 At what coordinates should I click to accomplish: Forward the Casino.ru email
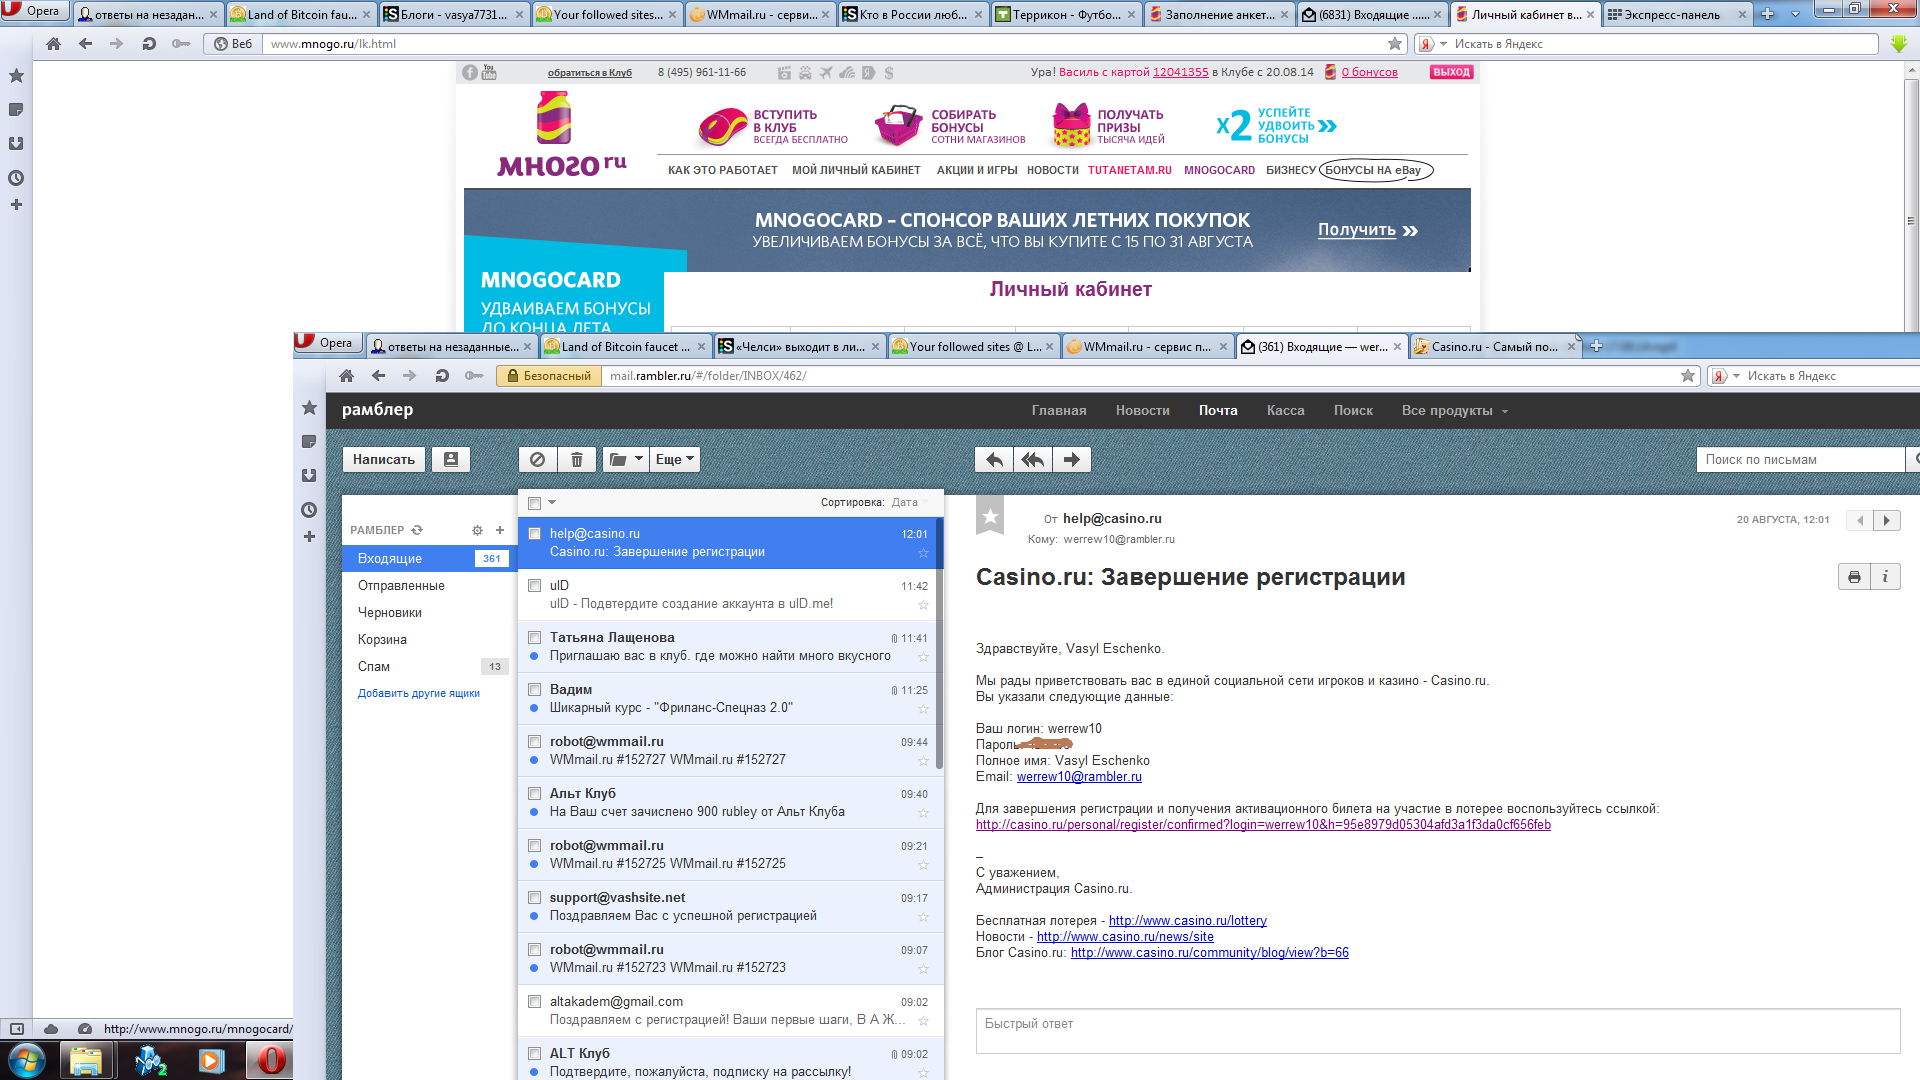[x=1071, y=459]
